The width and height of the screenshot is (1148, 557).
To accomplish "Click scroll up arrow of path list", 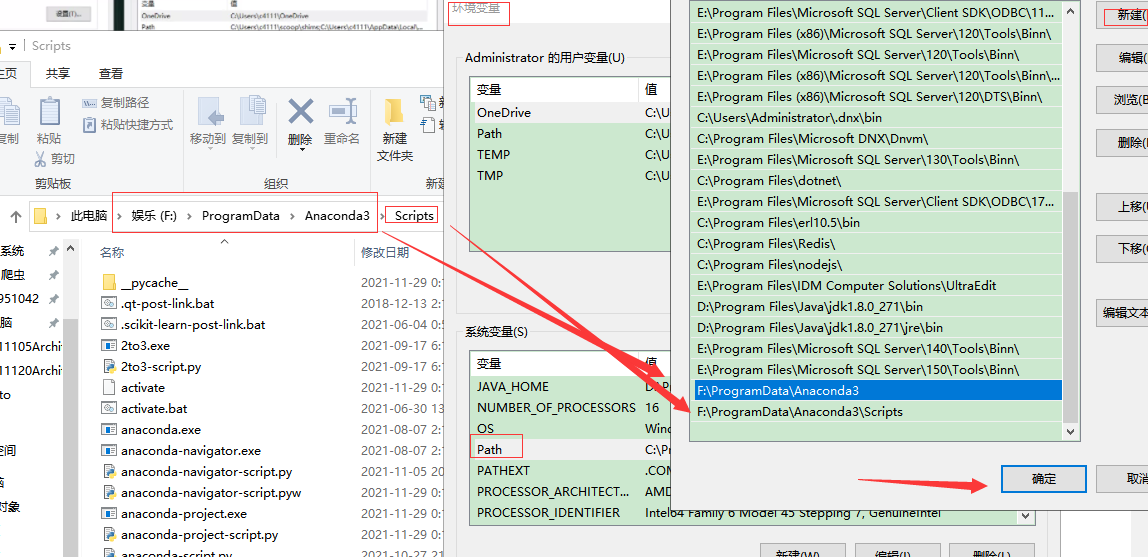I will [x=1070, y=12].
